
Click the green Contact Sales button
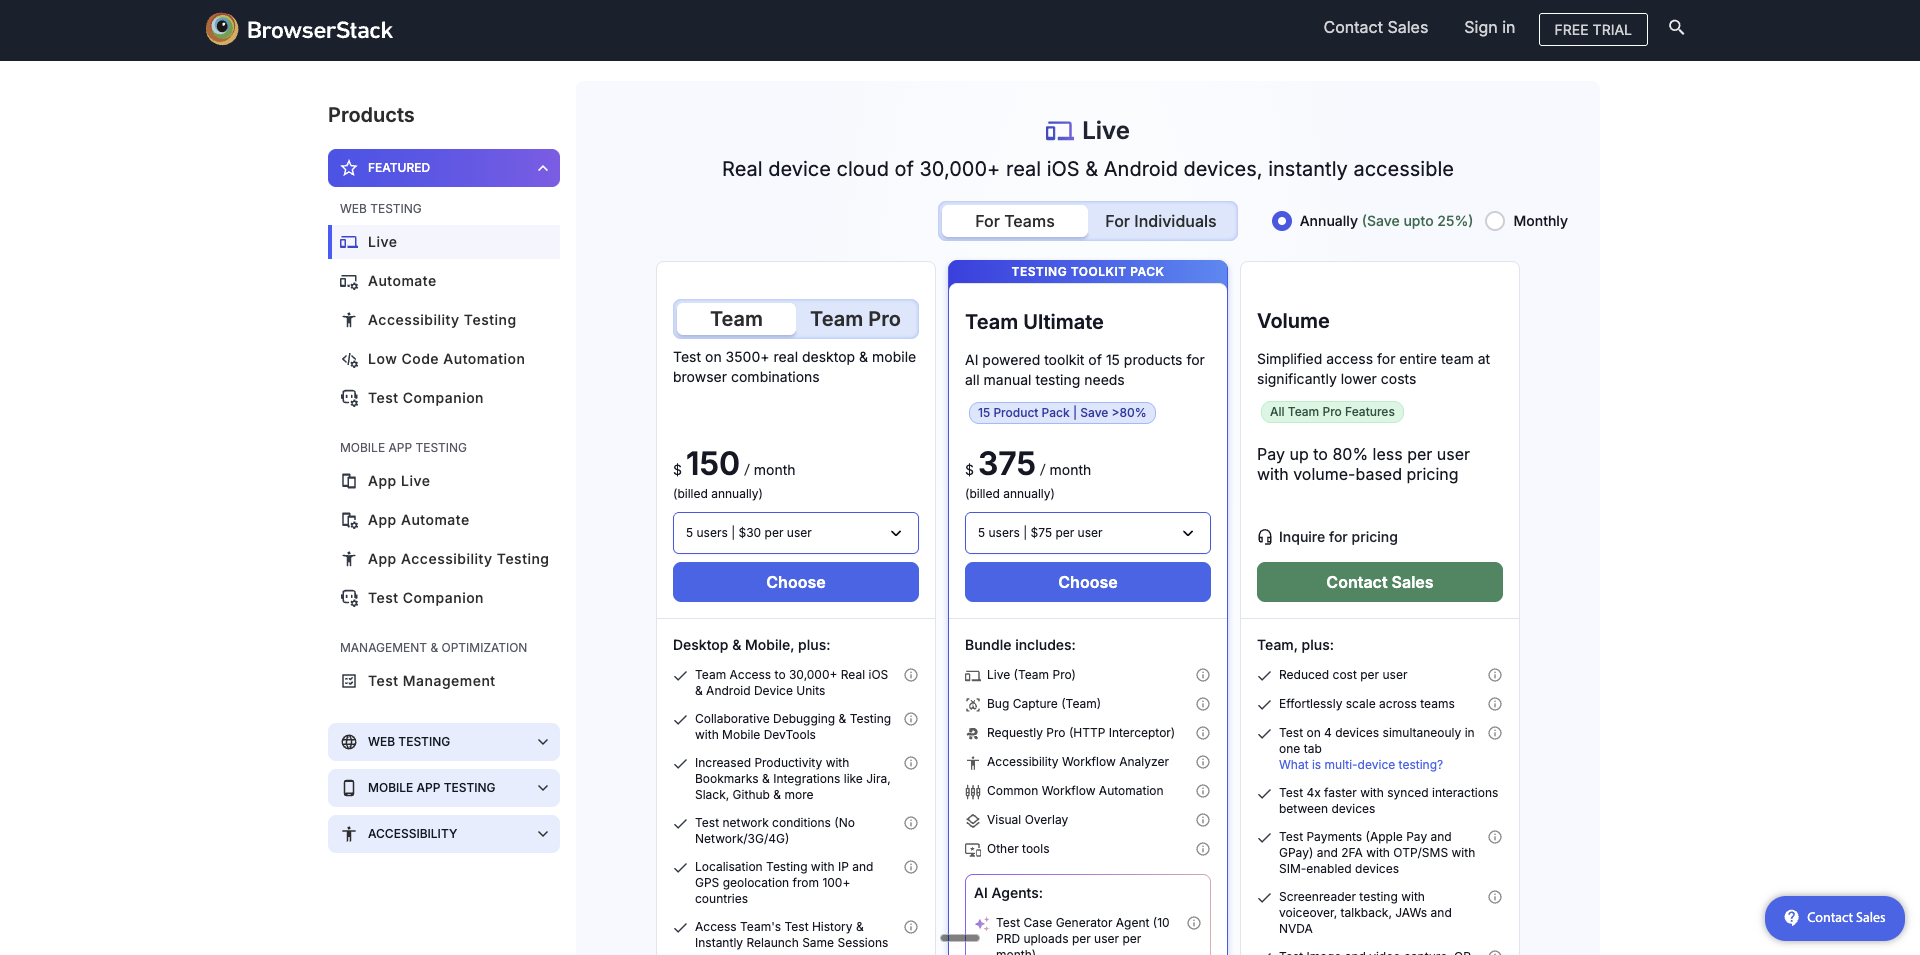pyautogui.click(x=1380, y=582)
